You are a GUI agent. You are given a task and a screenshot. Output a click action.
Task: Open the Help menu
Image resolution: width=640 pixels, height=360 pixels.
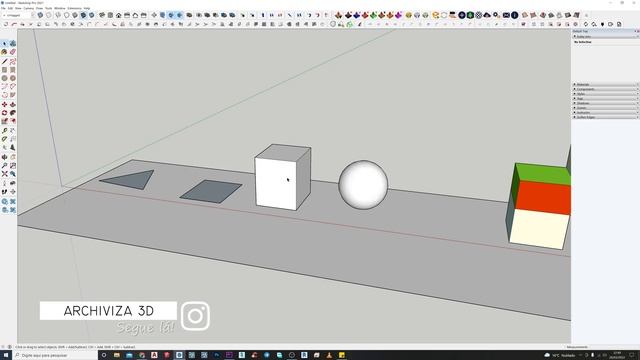[87, 8]
